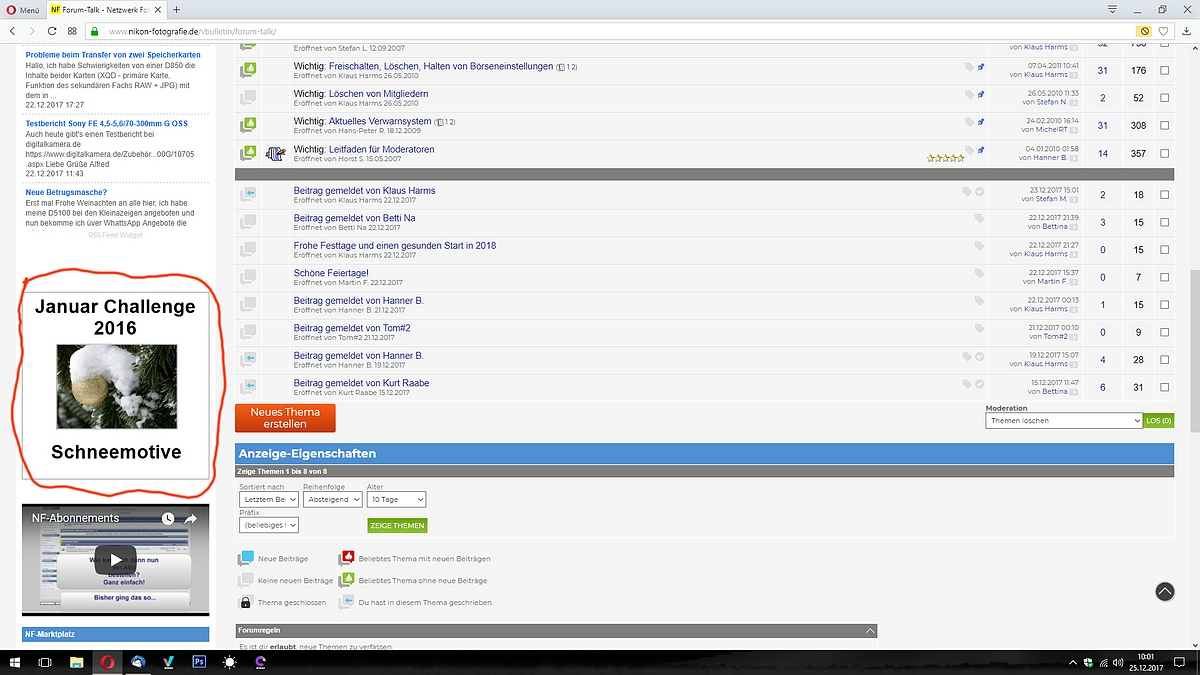Play the NF-Abonnements video
The width and height of the screenshot is (1200, 675).
[116, 560]
